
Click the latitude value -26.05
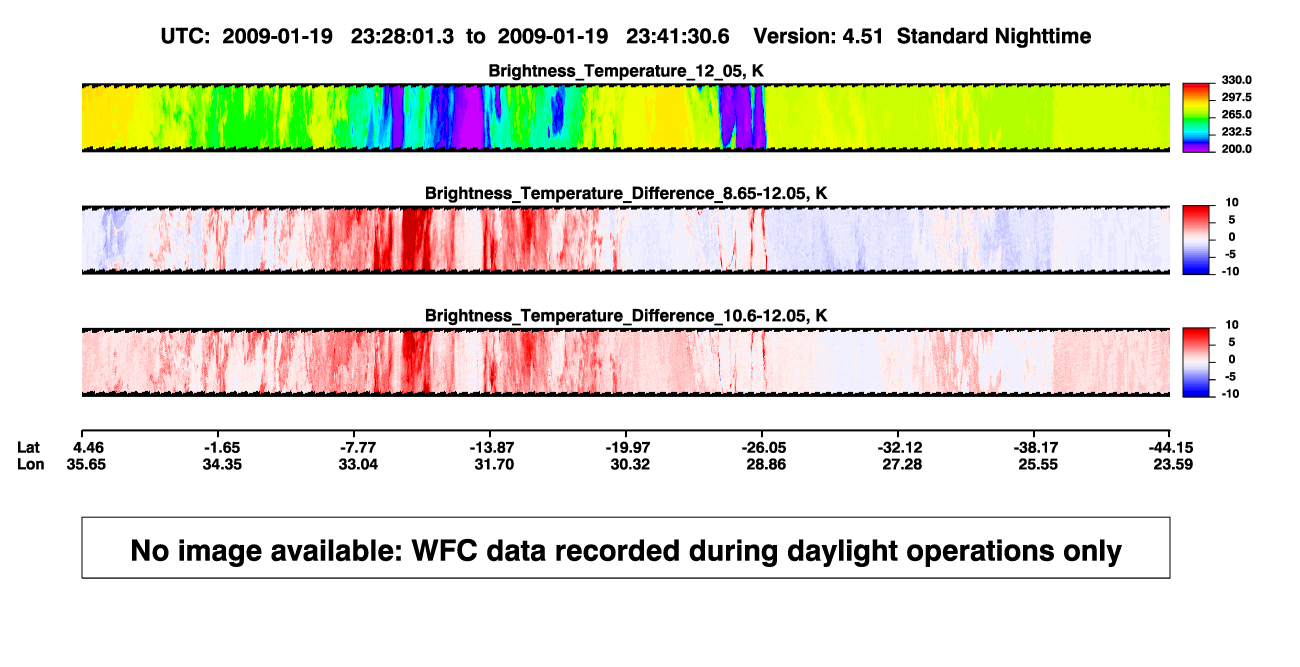coord(762,447)
